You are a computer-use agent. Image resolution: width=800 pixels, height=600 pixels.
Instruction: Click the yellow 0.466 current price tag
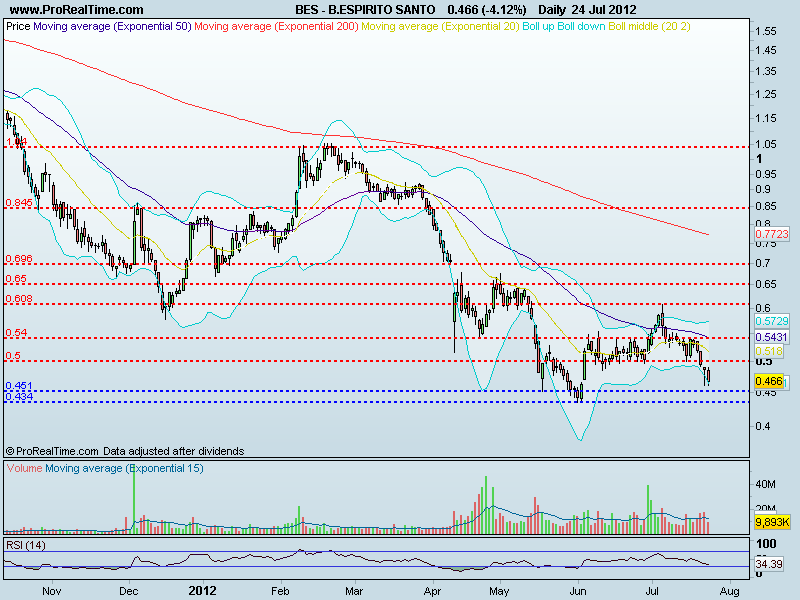pos(769,381)
